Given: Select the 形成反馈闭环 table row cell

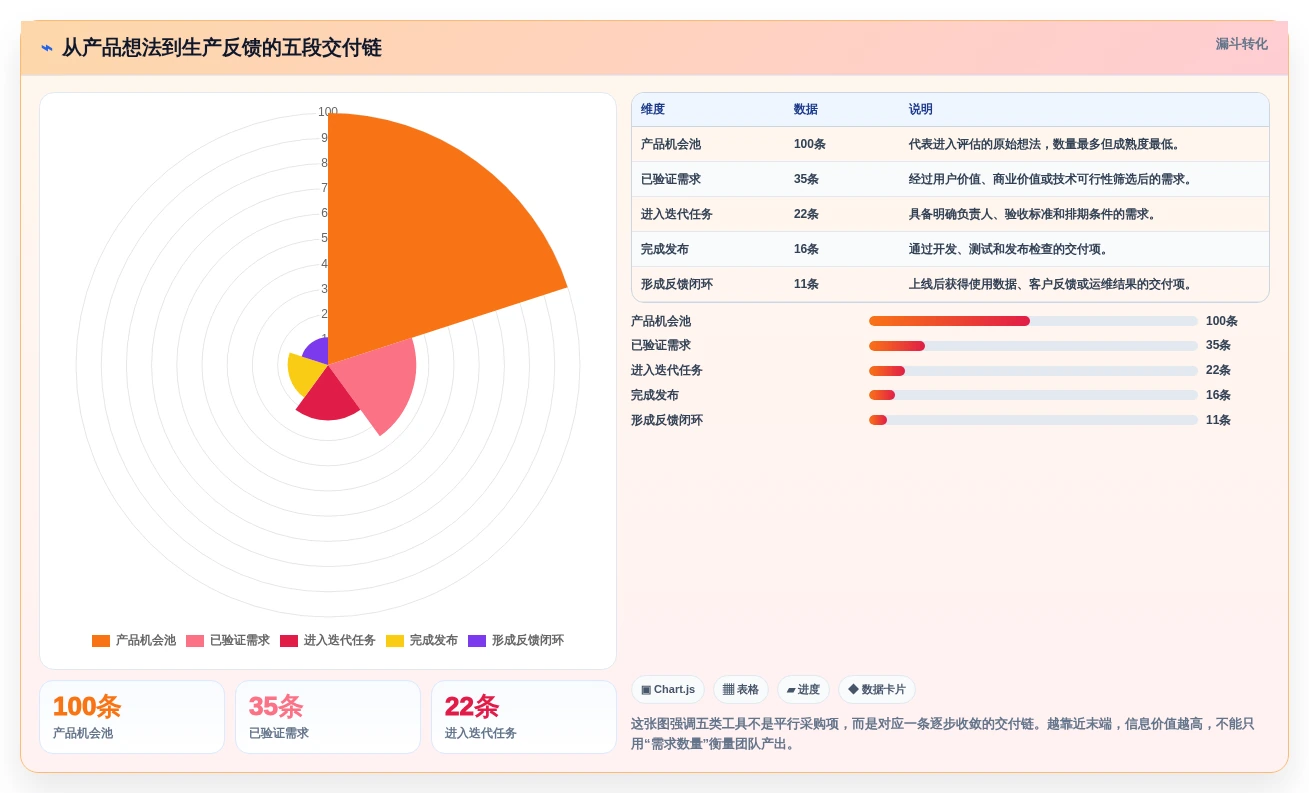Looking at the screenshot, I should [x=677, y=284].
